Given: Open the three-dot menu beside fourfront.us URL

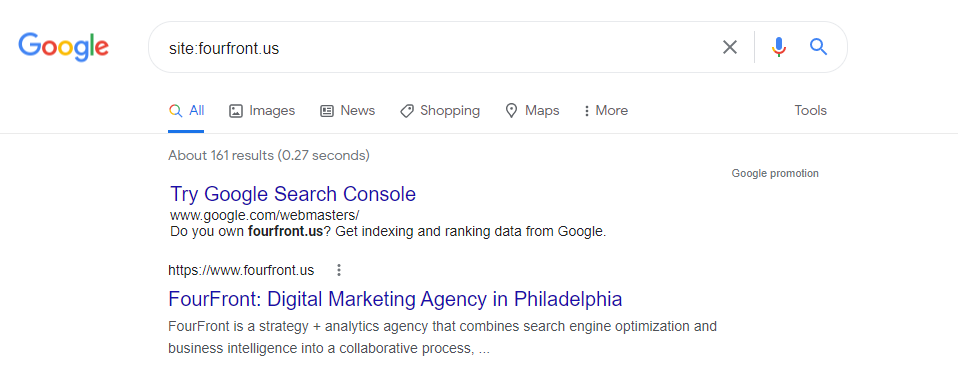Looking at the screenshot, I should tap(339, 270).
